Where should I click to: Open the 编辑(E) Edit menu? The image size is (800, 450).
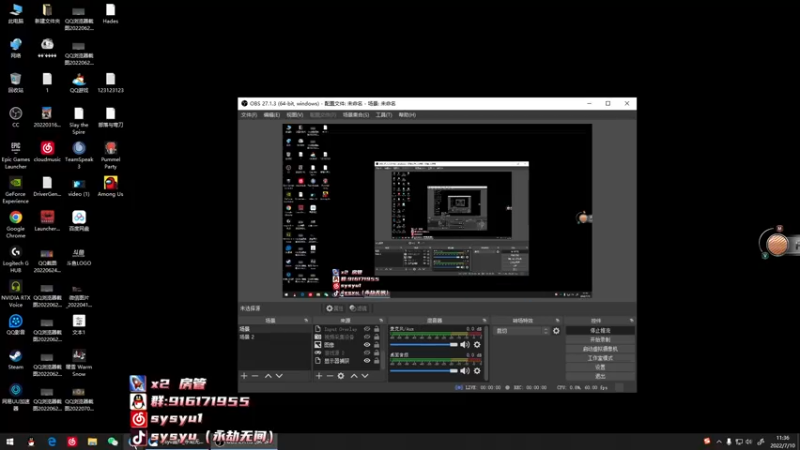tap(271, 115)
